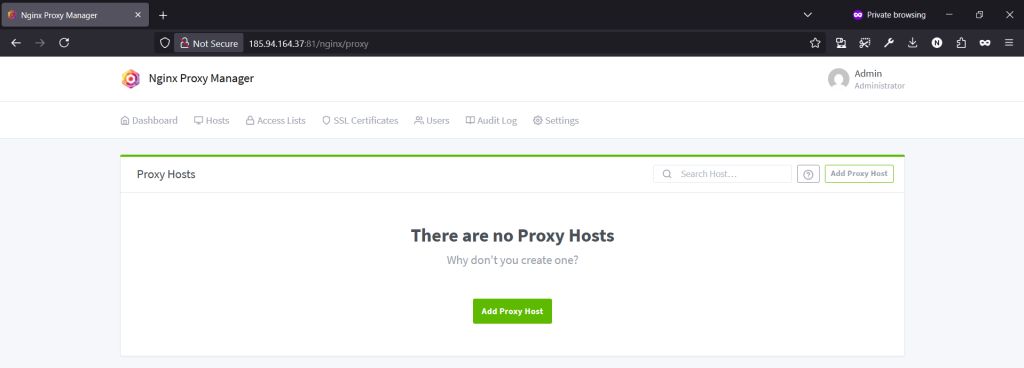Open the Audit Log

(491, 121)
